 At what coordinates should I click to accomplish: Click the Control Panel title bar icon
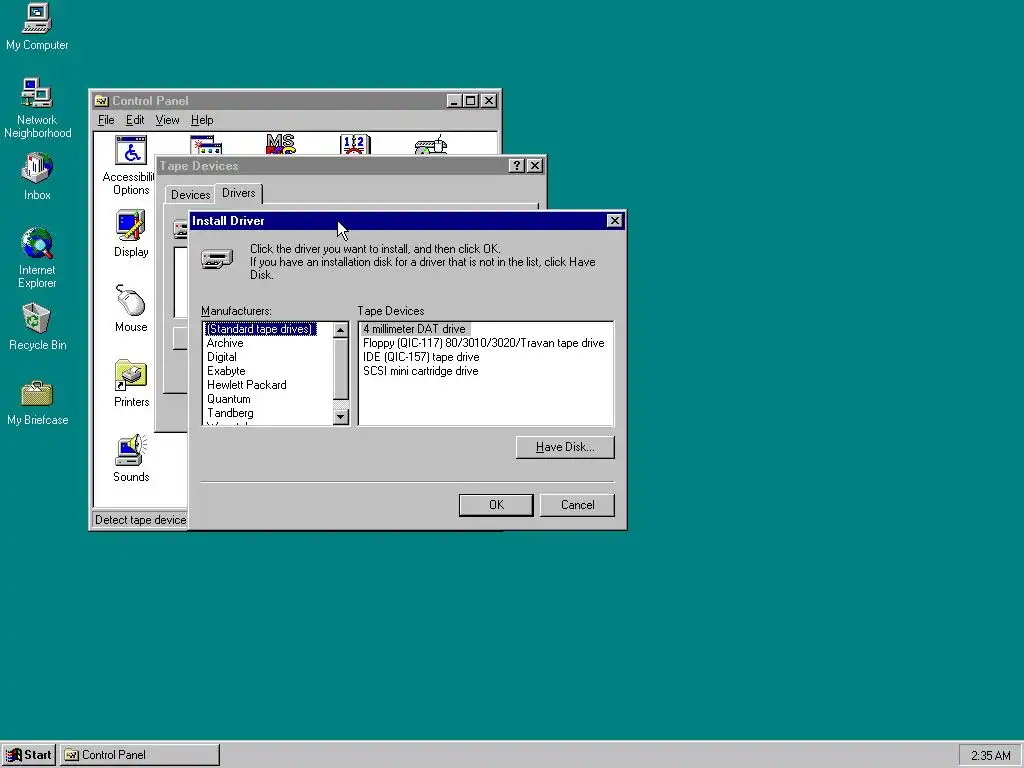coord(101,101)
